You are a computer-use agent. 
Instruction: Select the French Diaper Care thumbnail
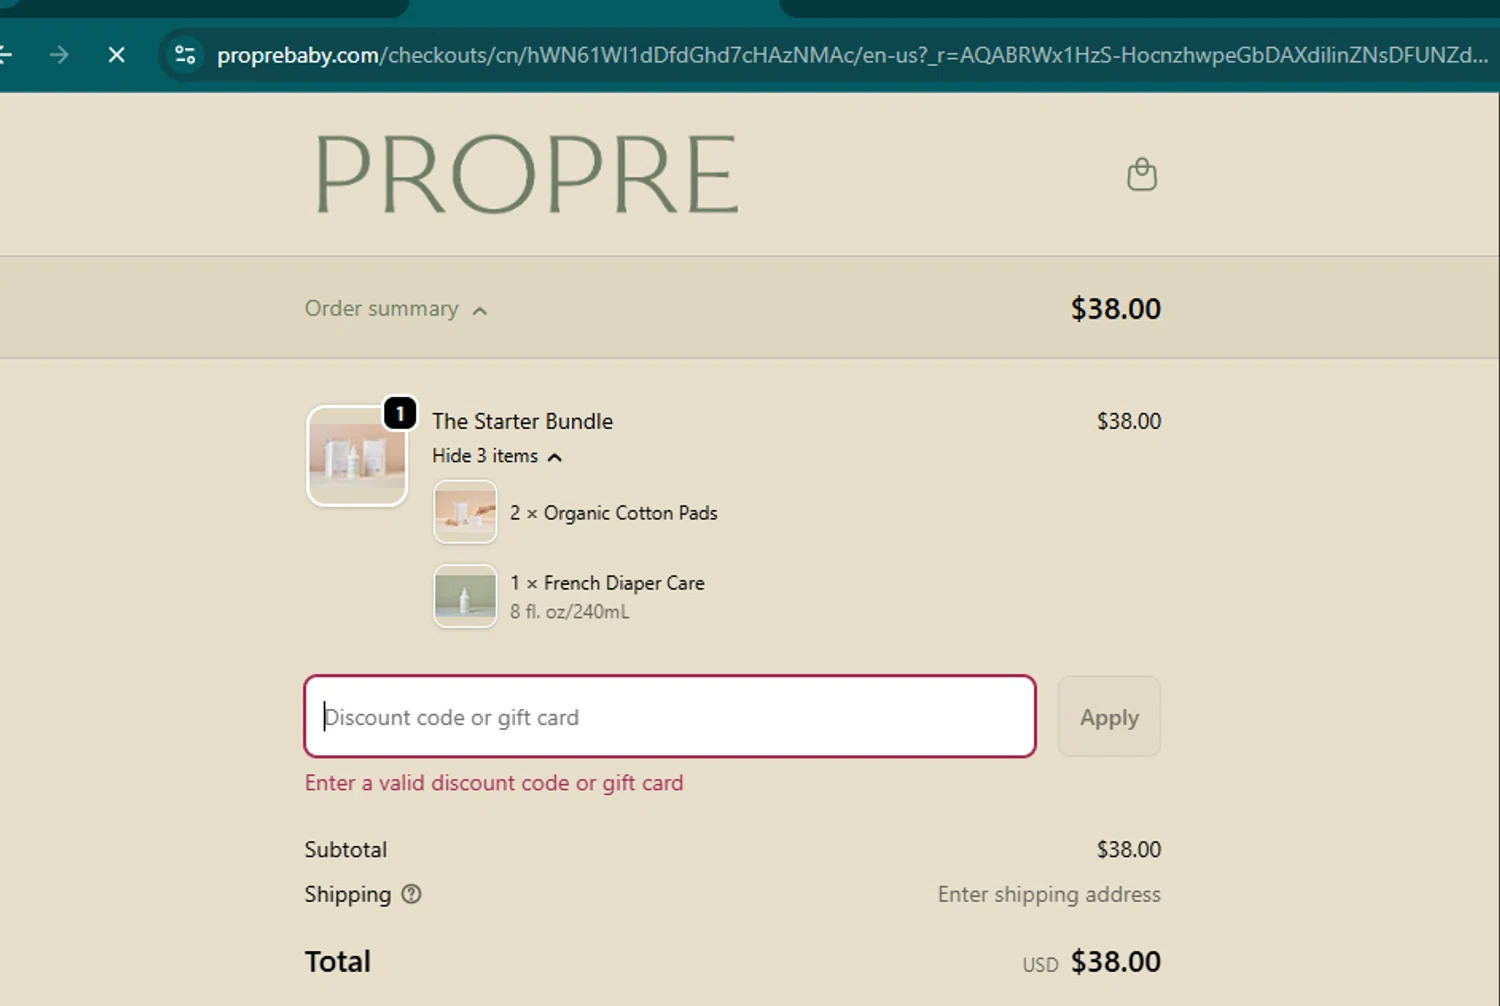[465, 596]
